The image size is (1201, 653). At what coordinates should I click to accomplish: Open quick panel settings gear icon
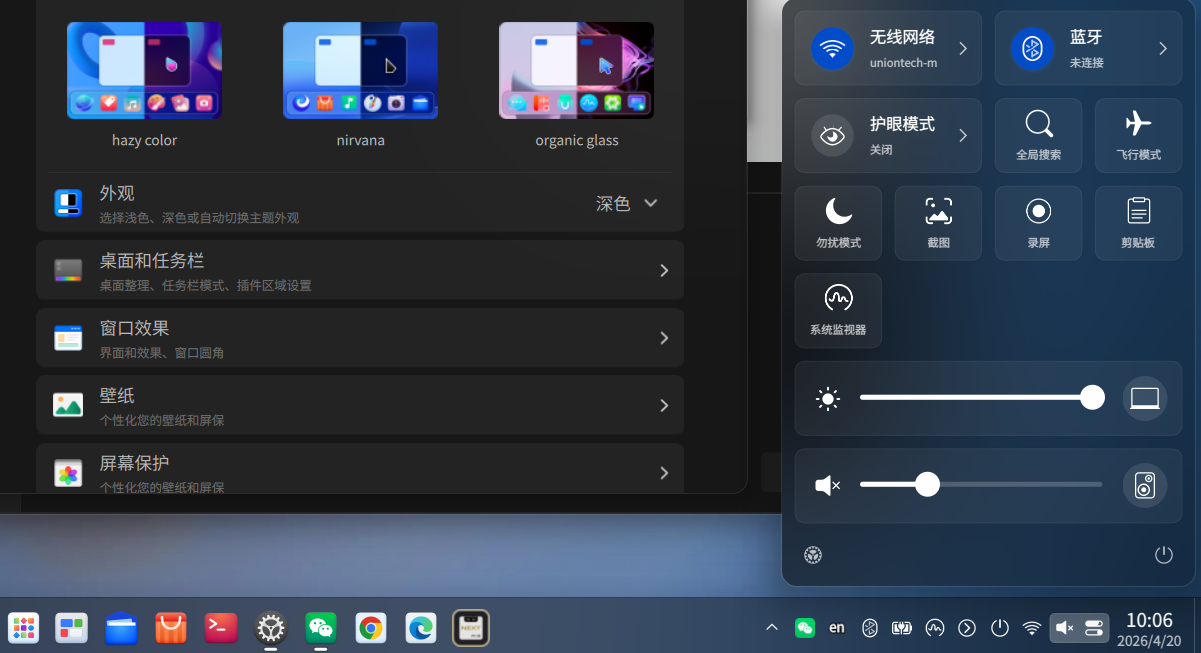click(813, 555)
